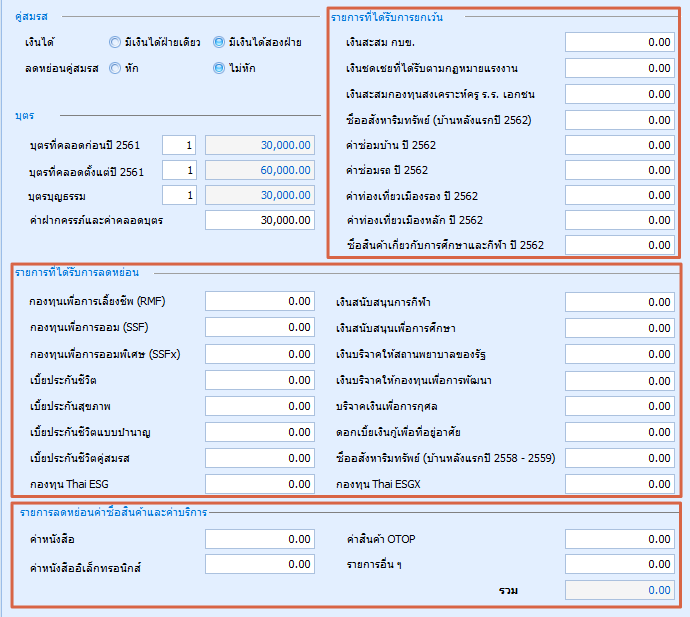
Task: Edit the ค่าสินค้า OTOP amount field
Action: point(620,539)
